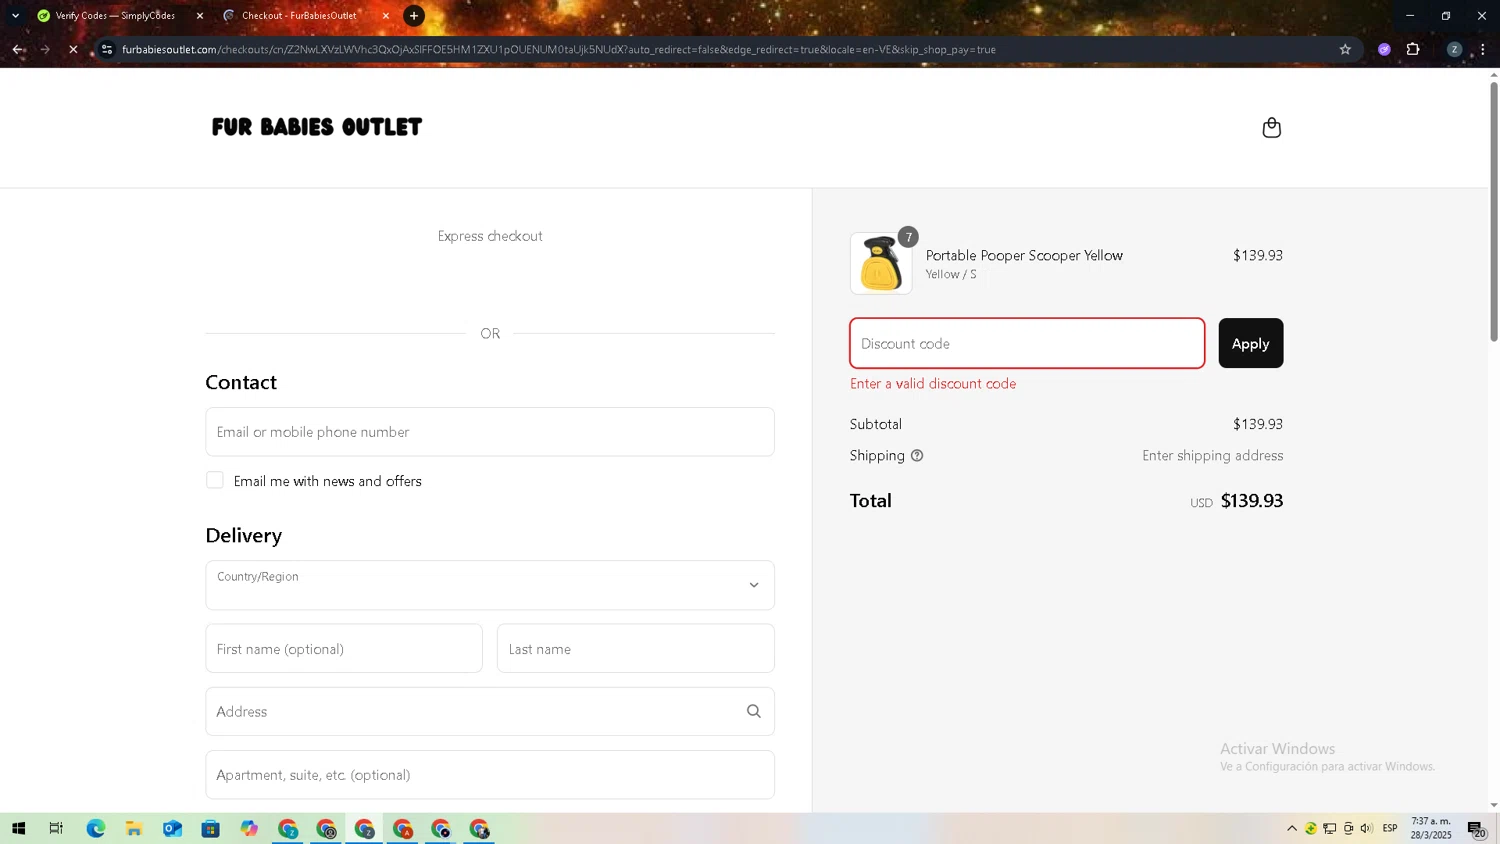Bookmark this page with the star icon
Screen dimensions: 1500x844
point(1345,49)
